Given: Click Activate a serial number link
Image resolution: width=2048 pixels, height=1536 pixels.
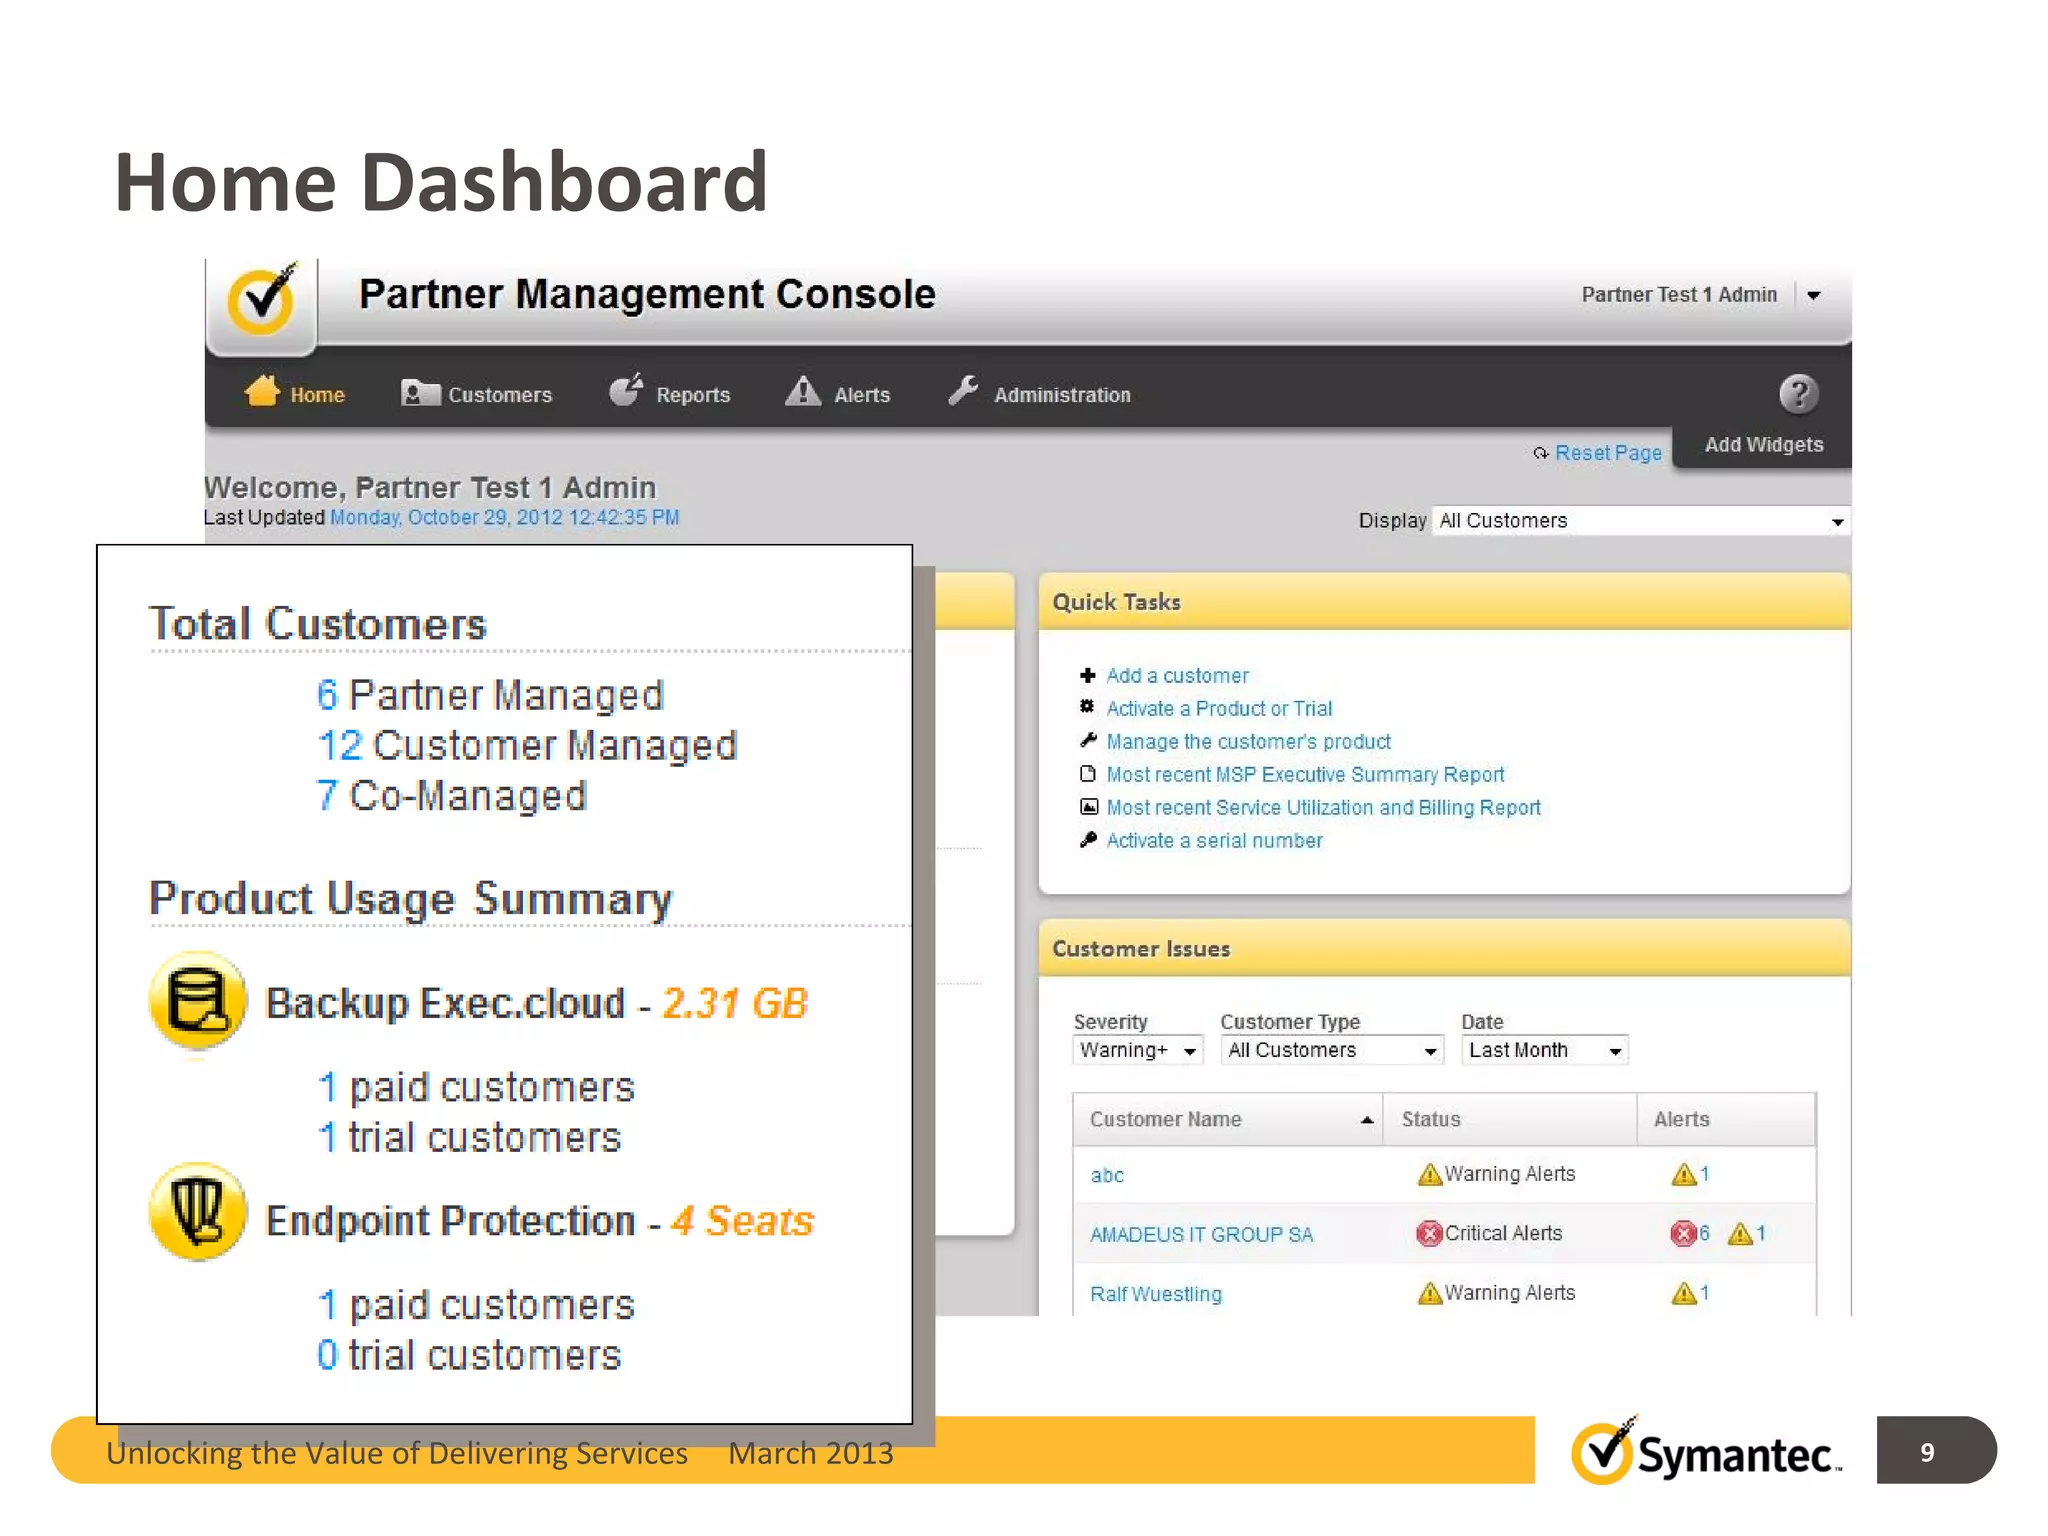Looking at the screenshot, I should click(1214, 840).
